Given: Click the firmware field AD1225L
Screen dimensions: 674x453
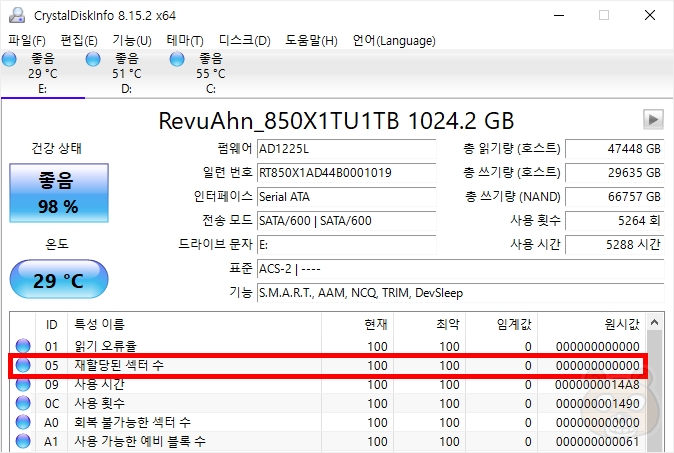Looking at the screenshot, I should [x=346, y=149].
